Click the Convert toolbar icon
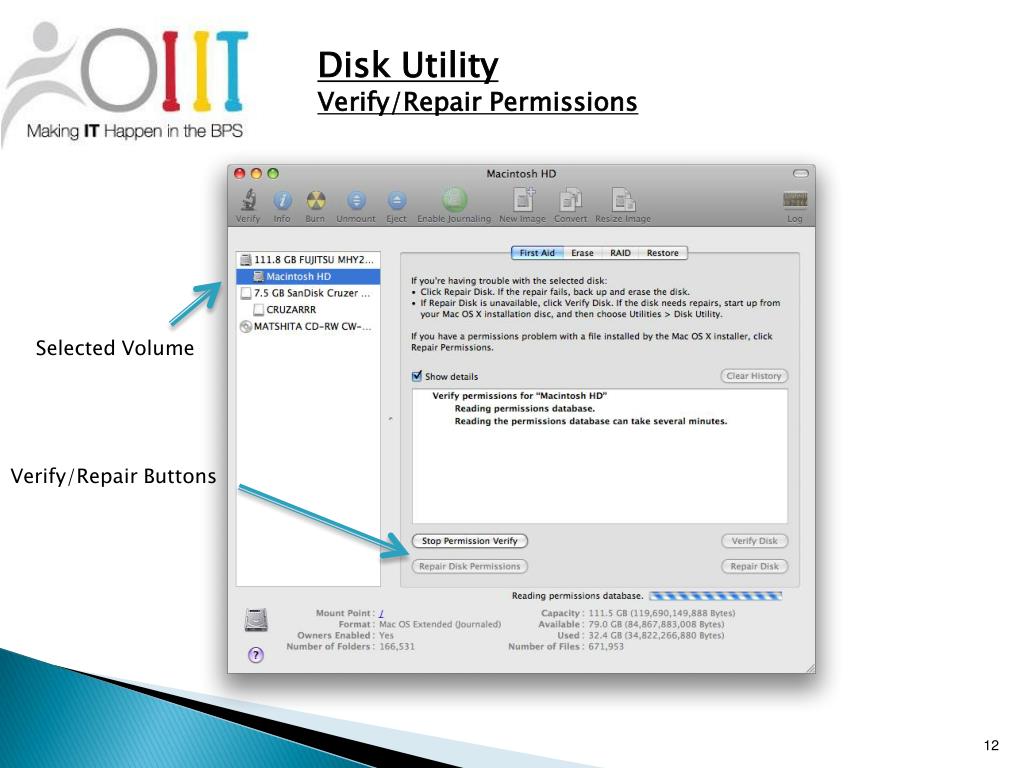The width and height of the screenshot is (1024, 768). pyautogui.click(x=571, y=199)
